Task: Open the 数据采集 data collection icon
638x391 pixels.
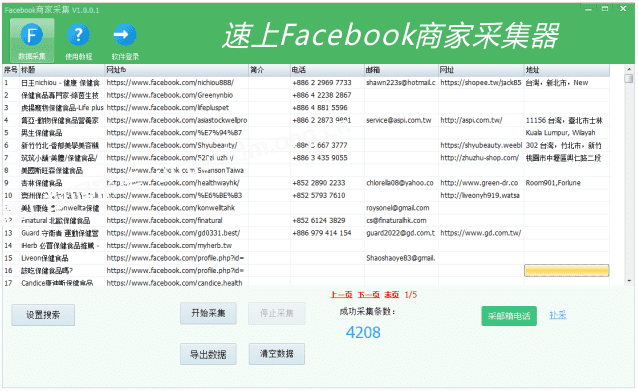Action: coord(32,40)
